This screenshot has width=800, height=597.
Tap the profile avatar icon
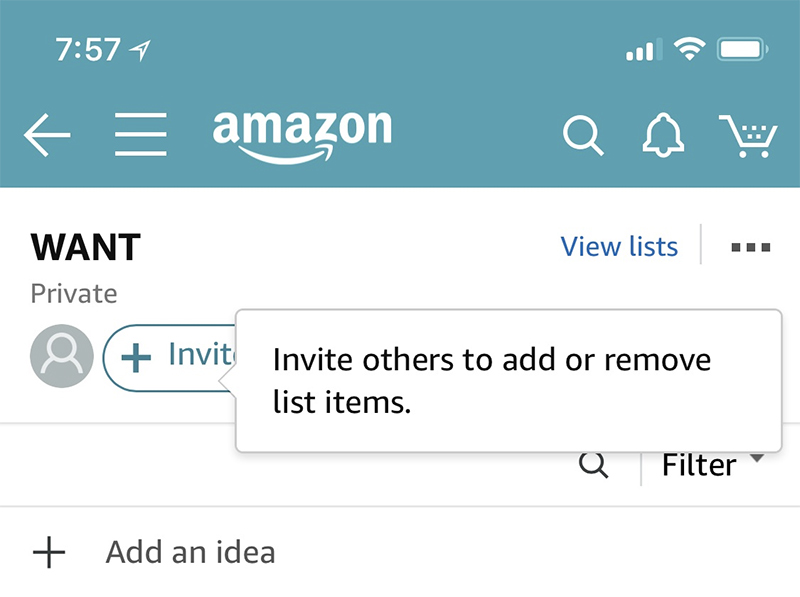pyautogui.click(x=62, y=356)
